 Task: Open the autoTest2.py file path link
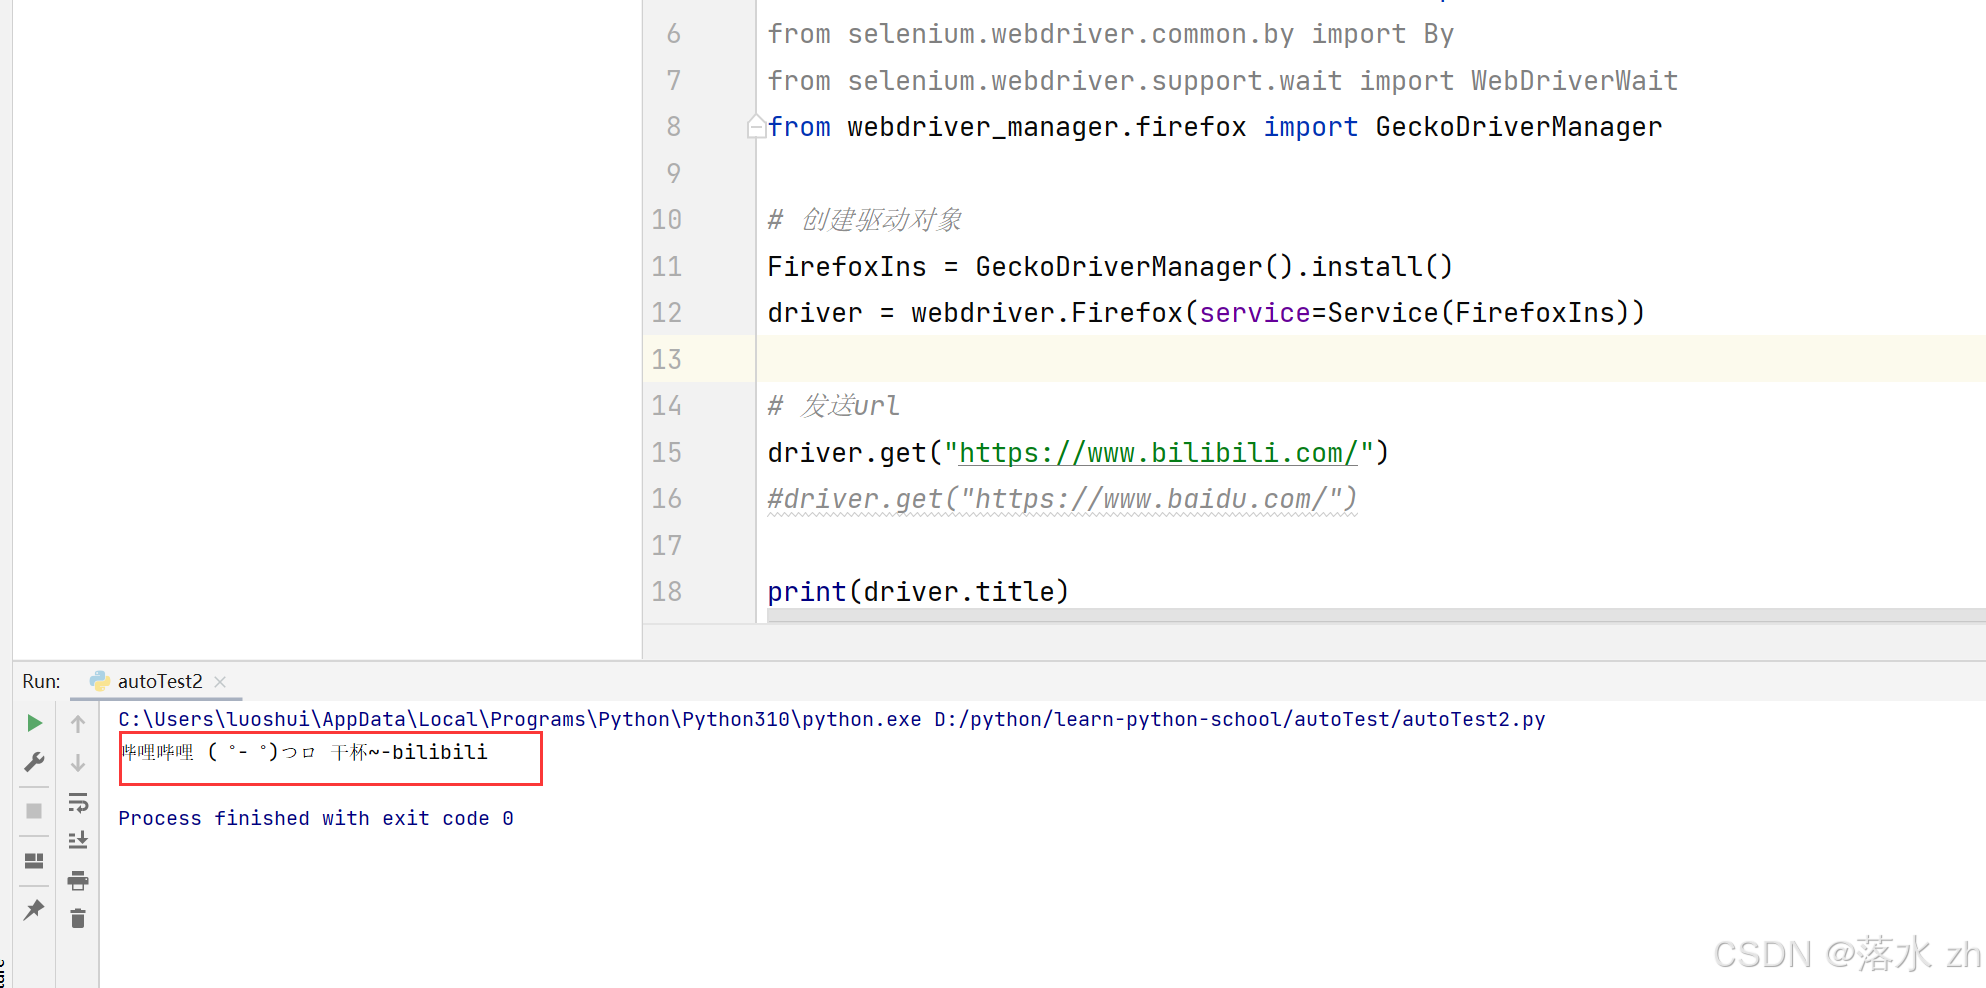pos(1240,719)
